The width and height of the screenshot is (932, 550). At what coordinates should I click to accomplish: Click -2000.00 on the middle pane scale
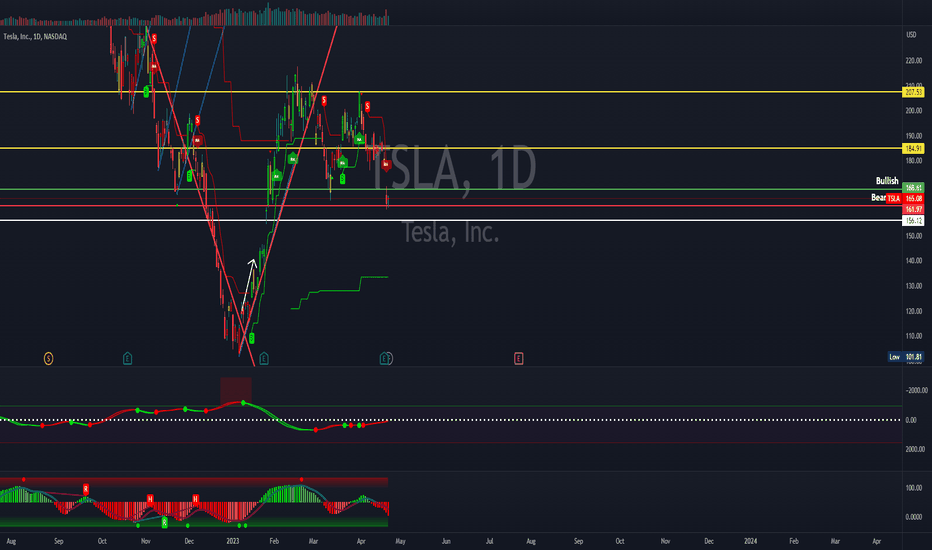pyautogui.click(x=916, y=391)
